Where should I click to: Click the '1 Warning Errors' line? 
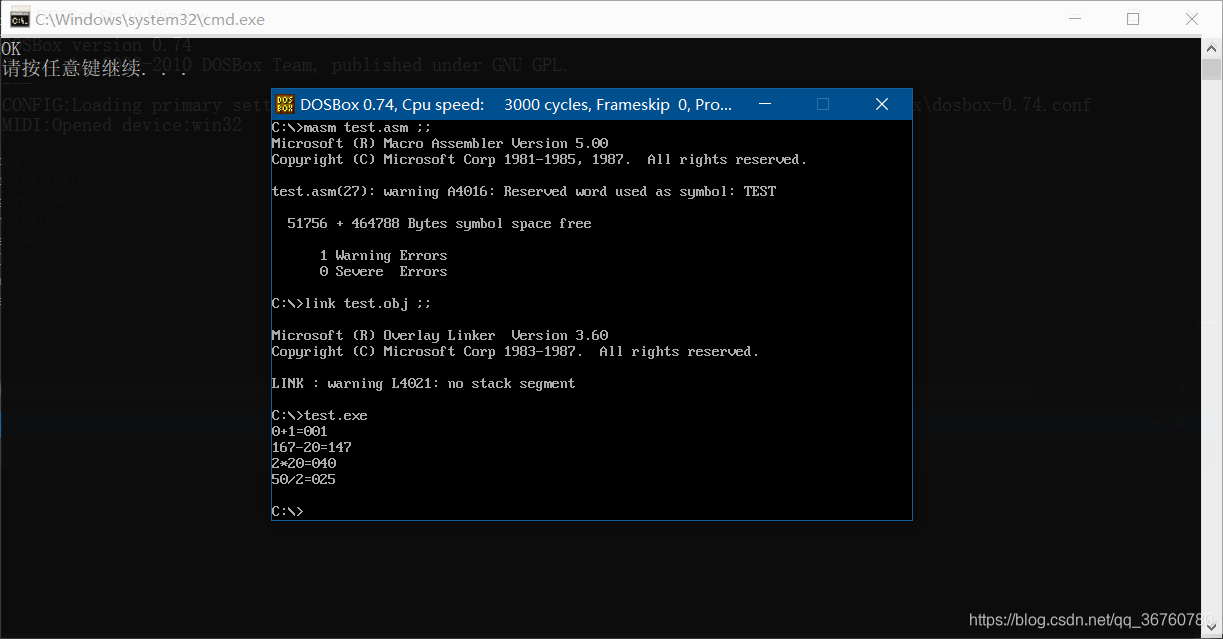click(x=383, y=255)
